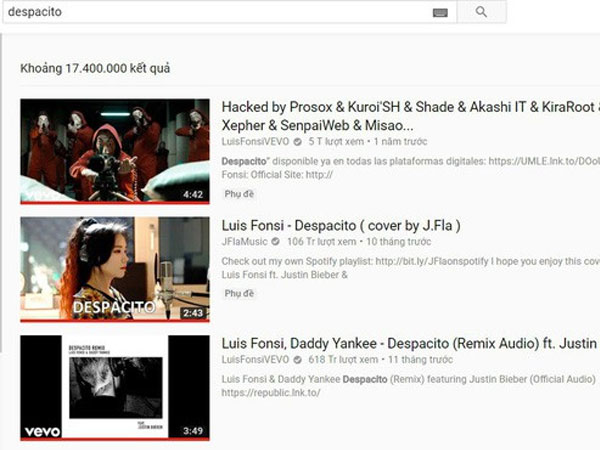Click the '11 tháng trước' upload date
Image resolution: width=600 pixels, height=450 pixels.
(x=420, y=360)
